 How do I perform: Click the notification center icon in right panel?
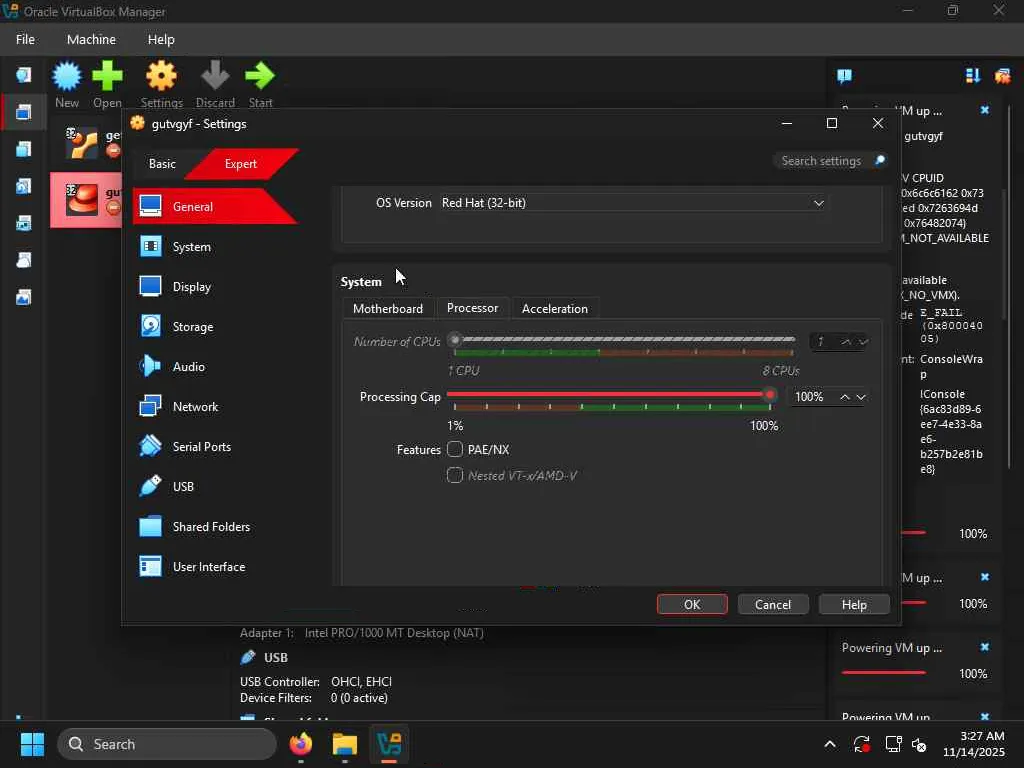tap(844, 76)
